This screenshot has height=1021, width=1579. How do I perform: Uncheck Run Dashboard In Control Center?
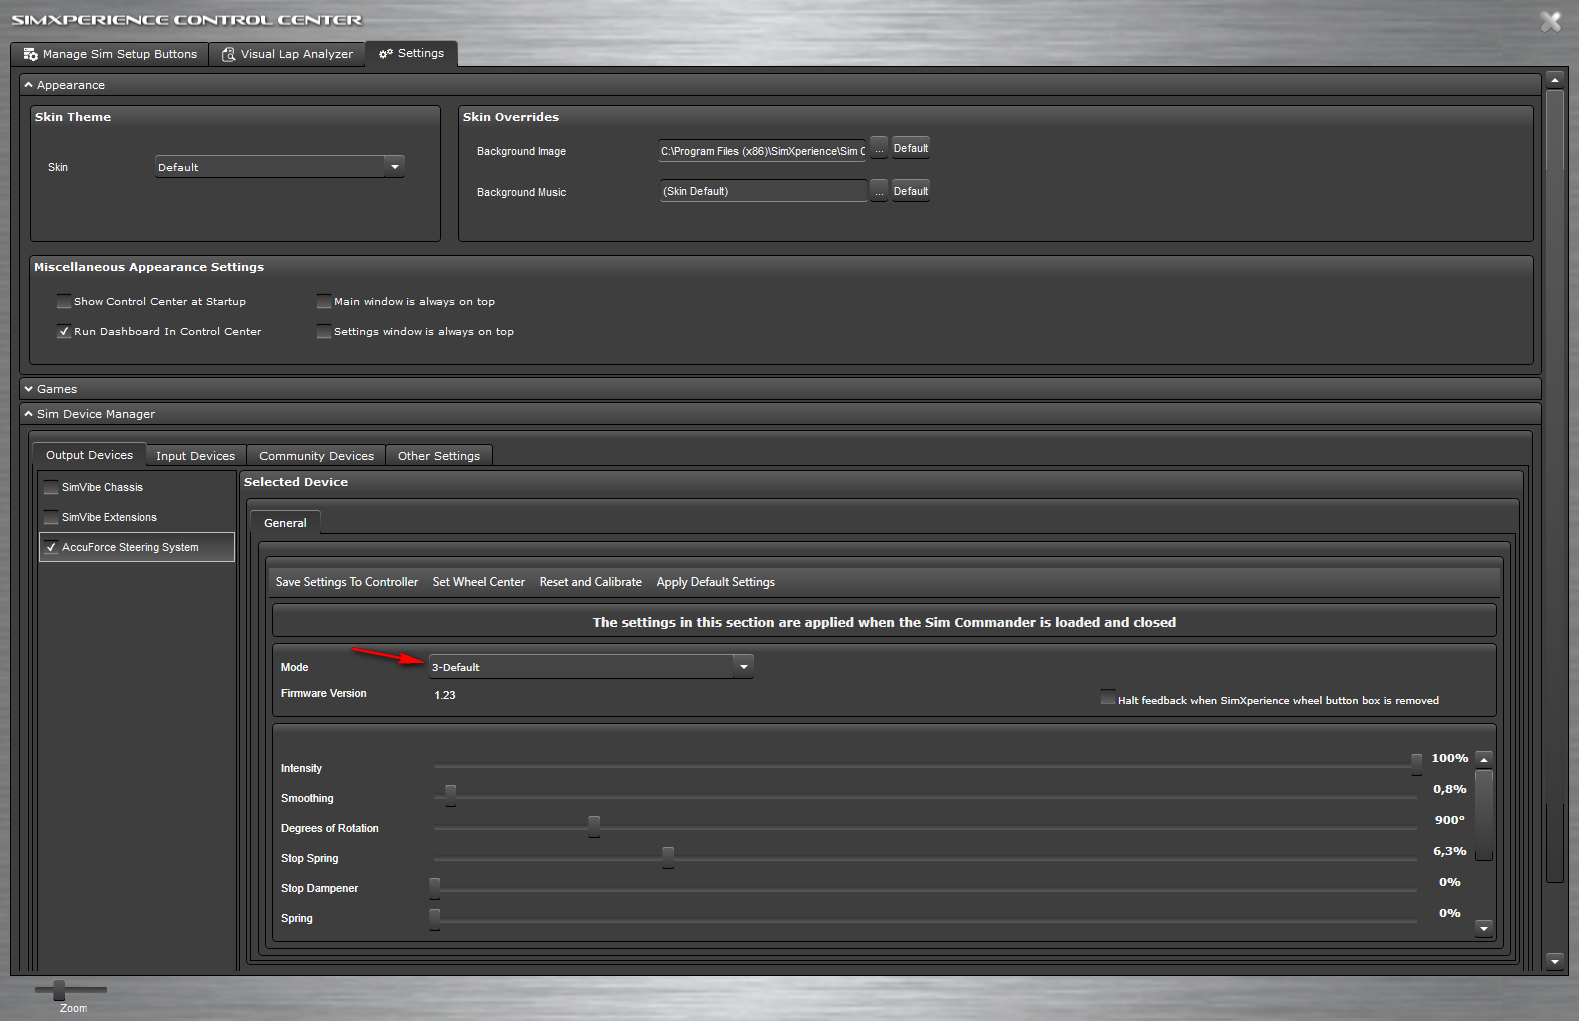[x=64, y=332]
